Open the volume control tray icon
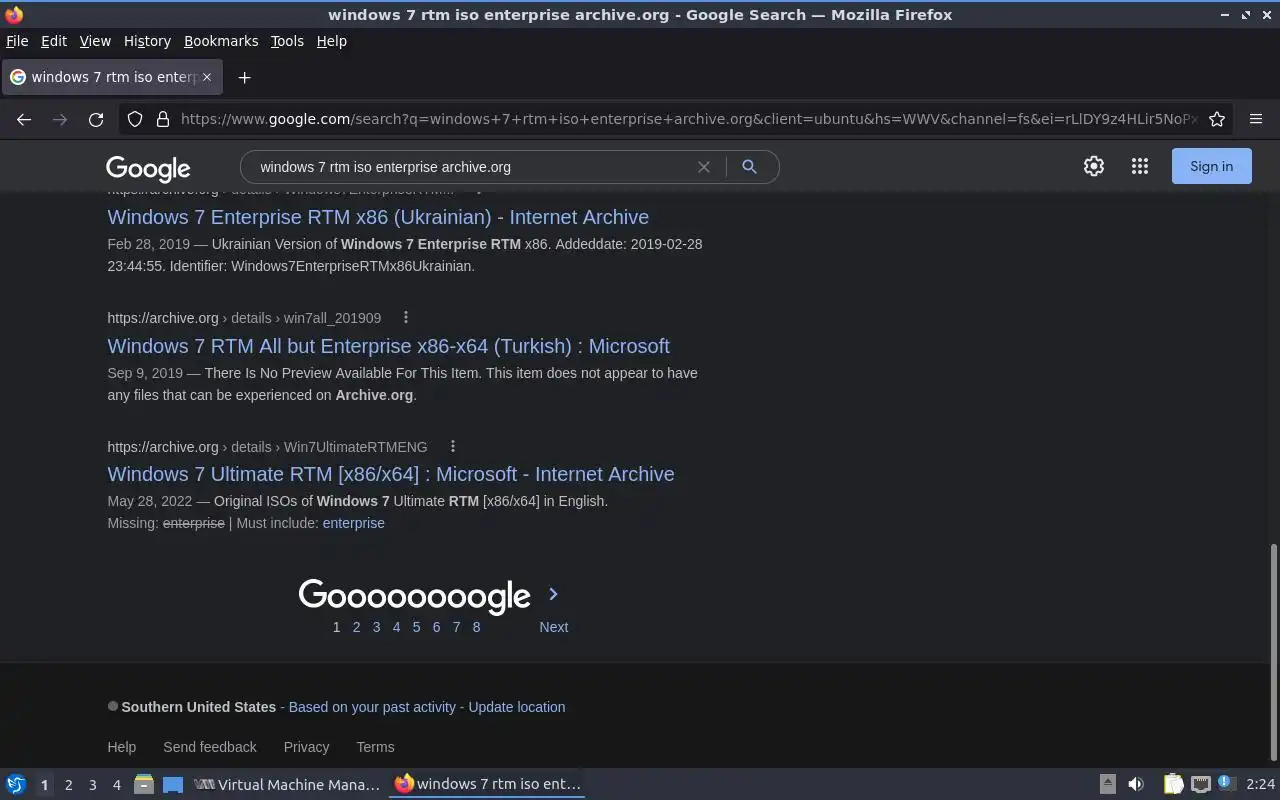1280x800 pixels. [x=1136, y=784]
